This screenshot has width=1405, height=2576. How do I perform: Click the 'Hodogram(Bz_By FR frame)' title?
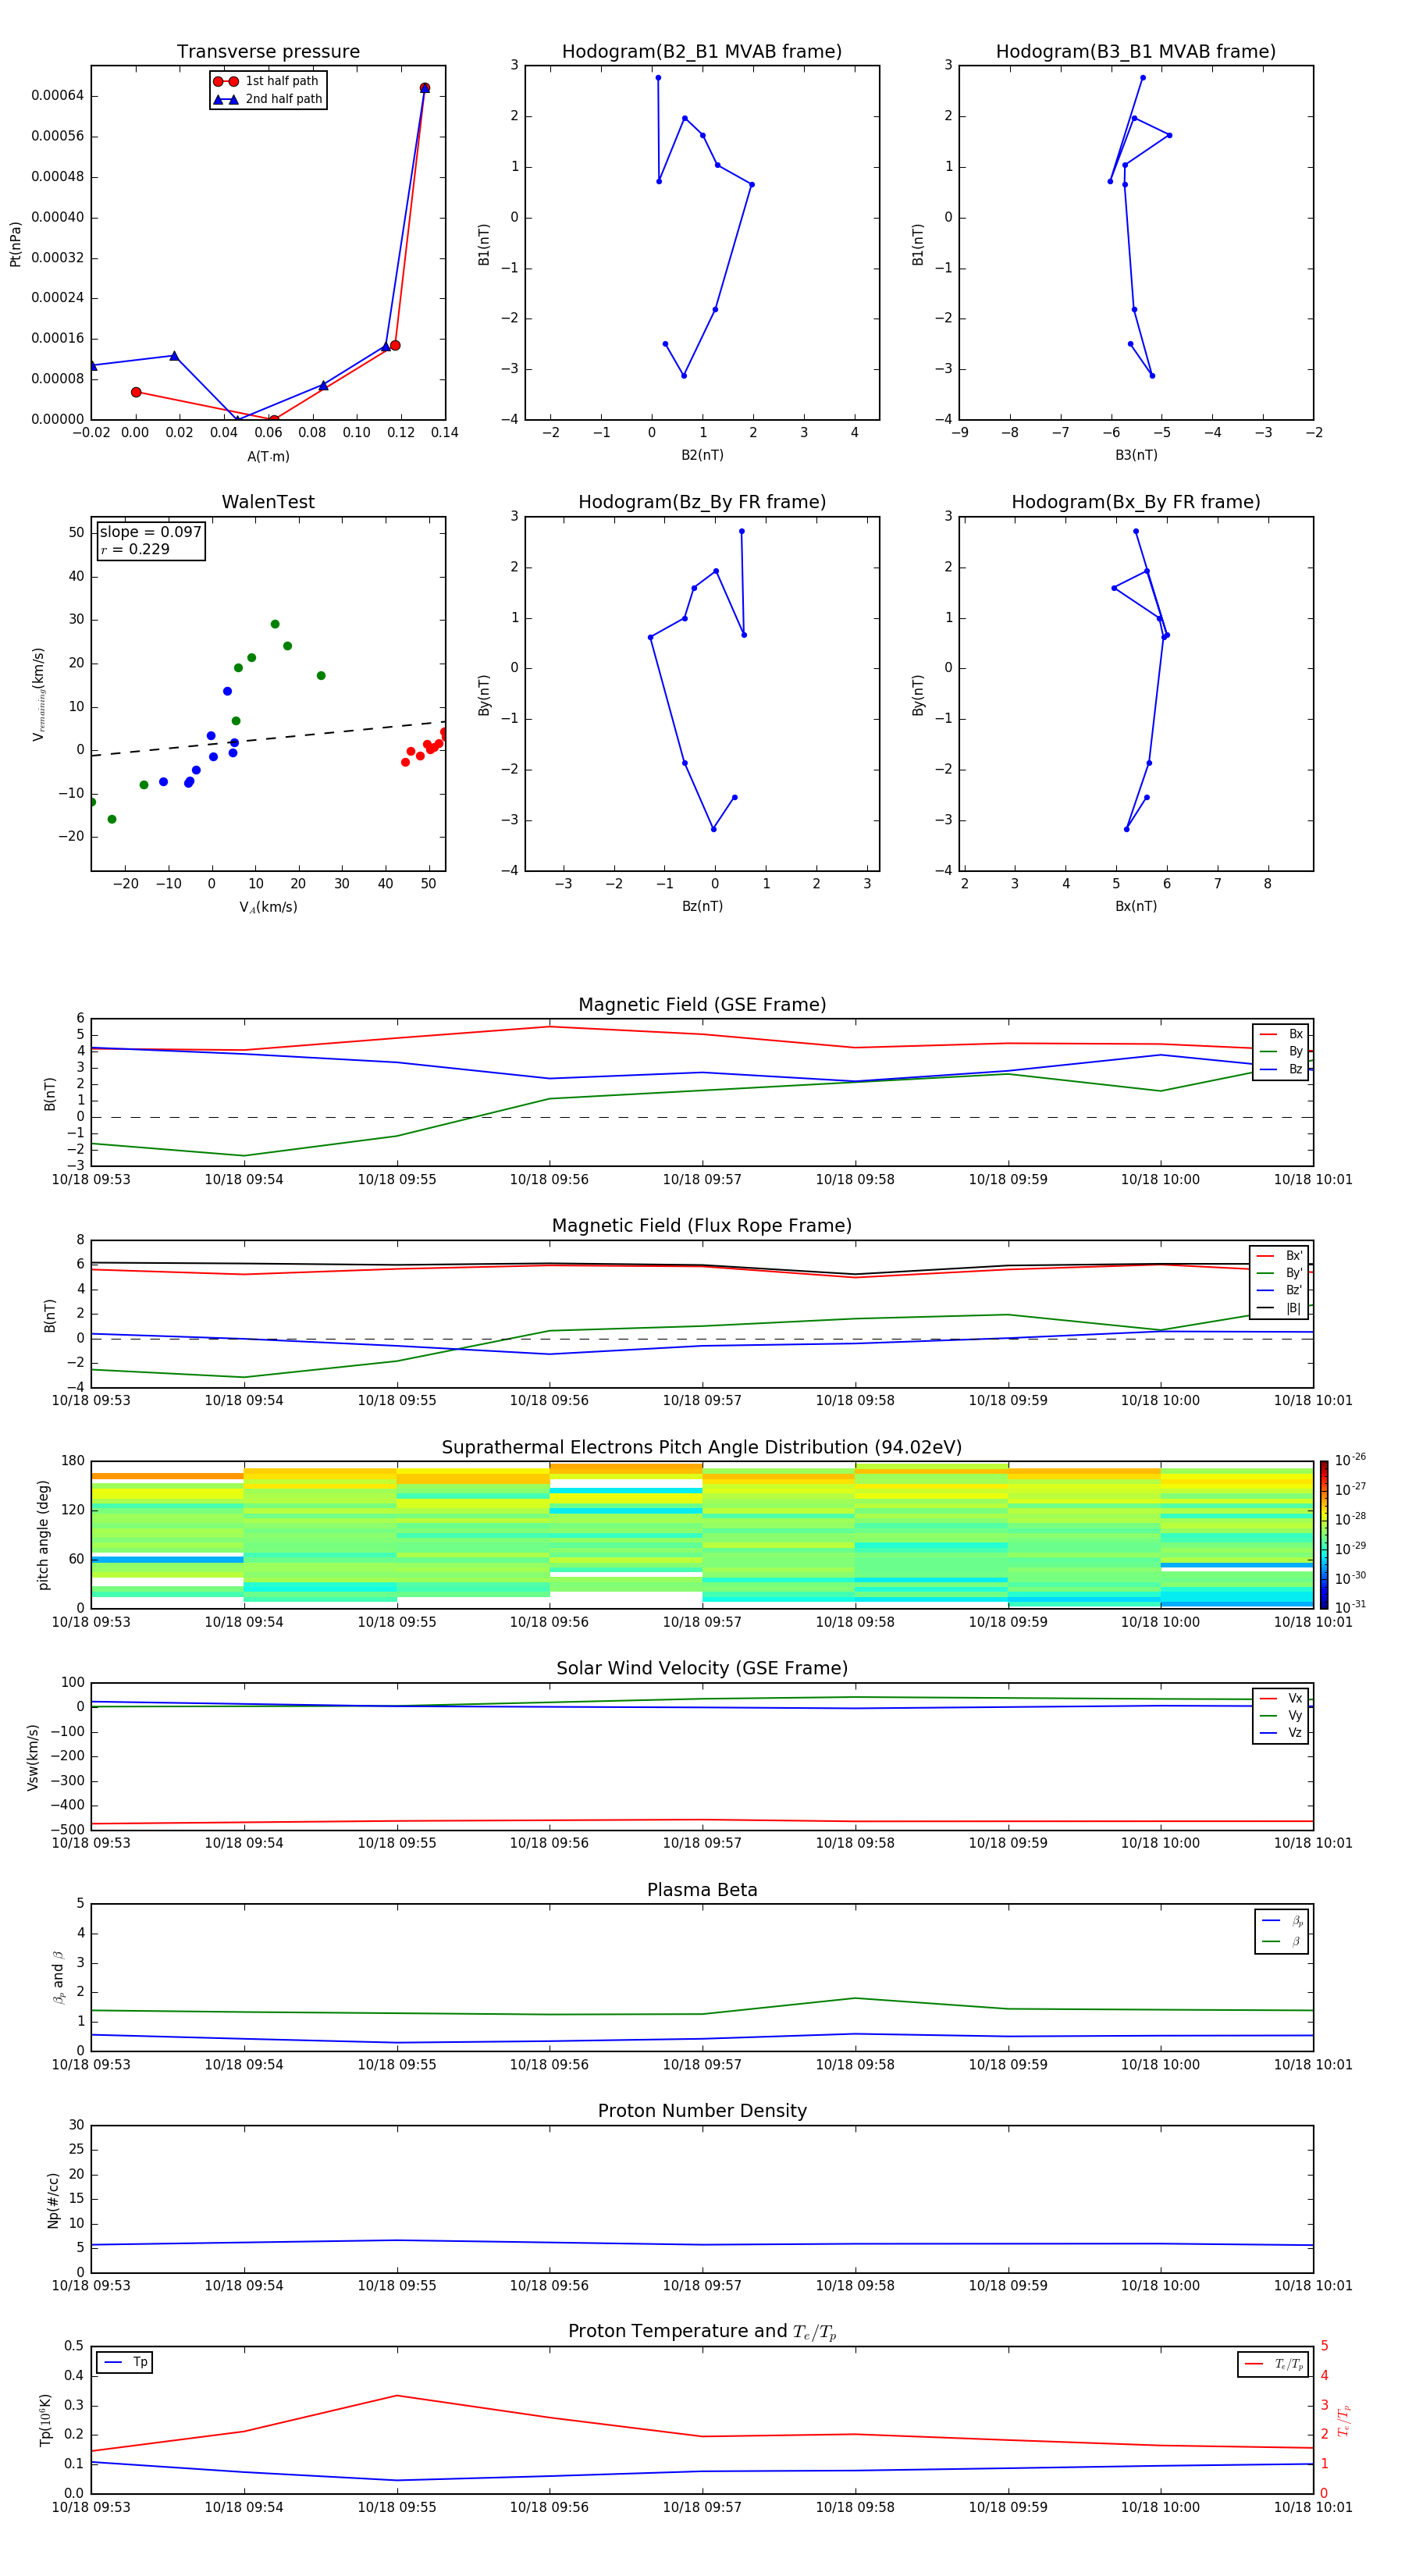tap(702, 502)
